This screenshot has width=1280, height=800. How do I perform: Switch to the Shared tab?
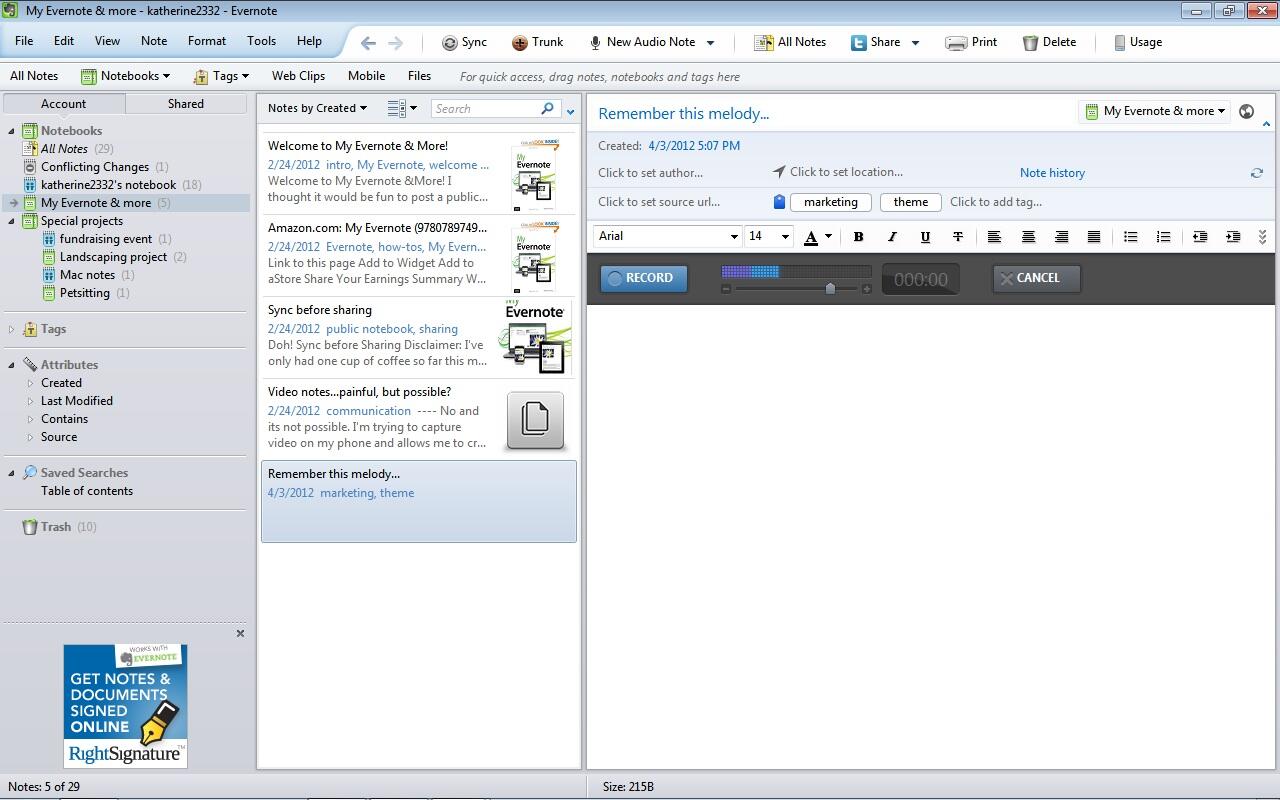[186, 104]
